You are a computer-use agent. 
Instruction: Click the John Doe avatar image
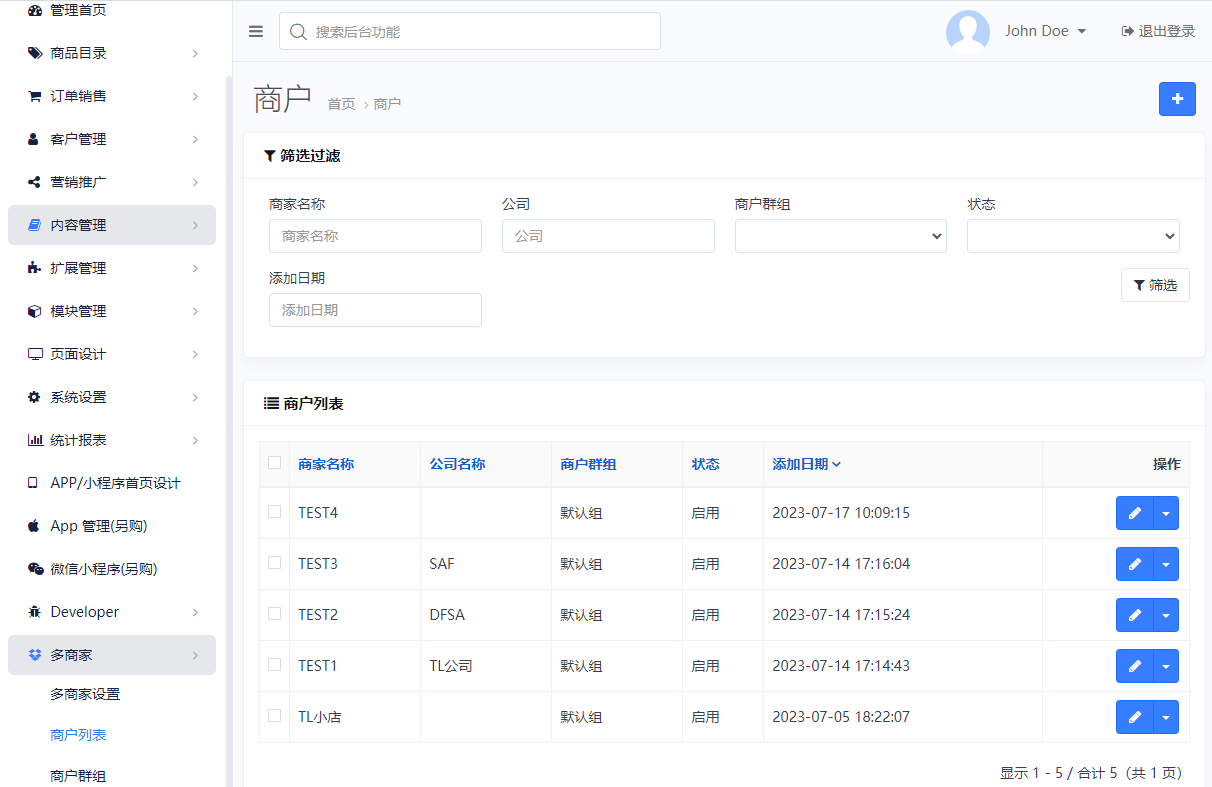pos(968,31)
